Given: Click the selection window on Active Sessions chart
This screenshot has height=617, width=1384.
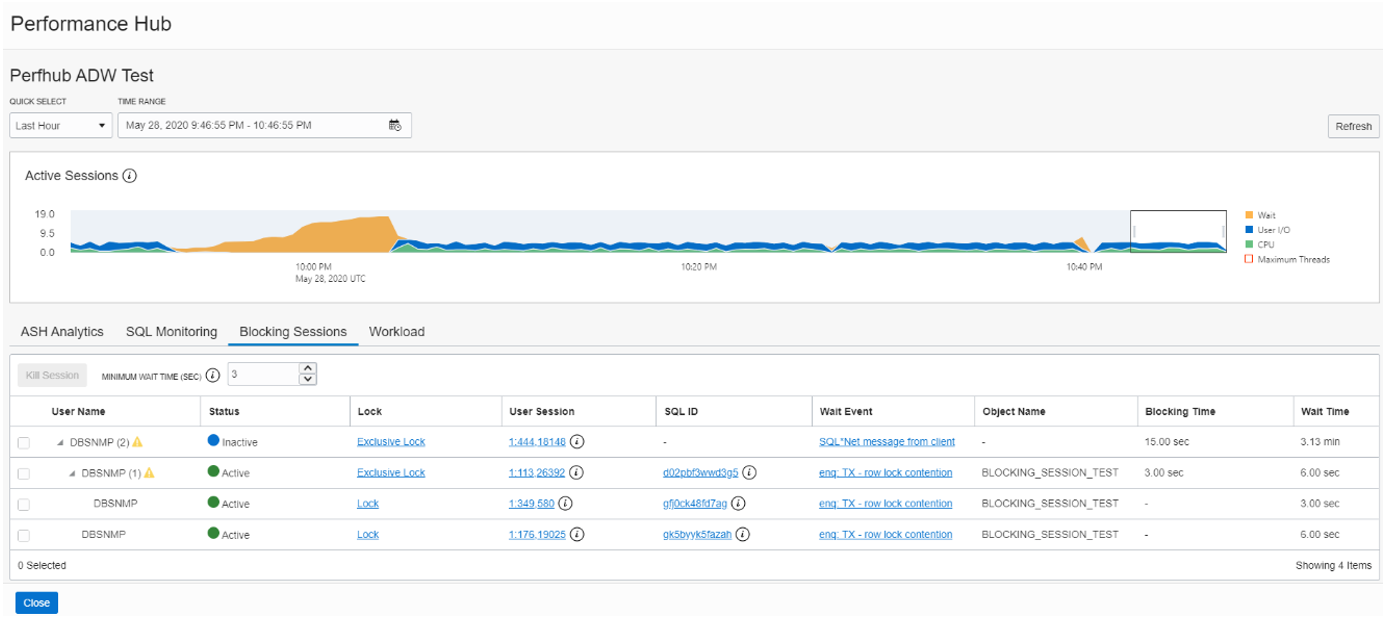Looking at the screenshot, I should tap(1178, 231).
